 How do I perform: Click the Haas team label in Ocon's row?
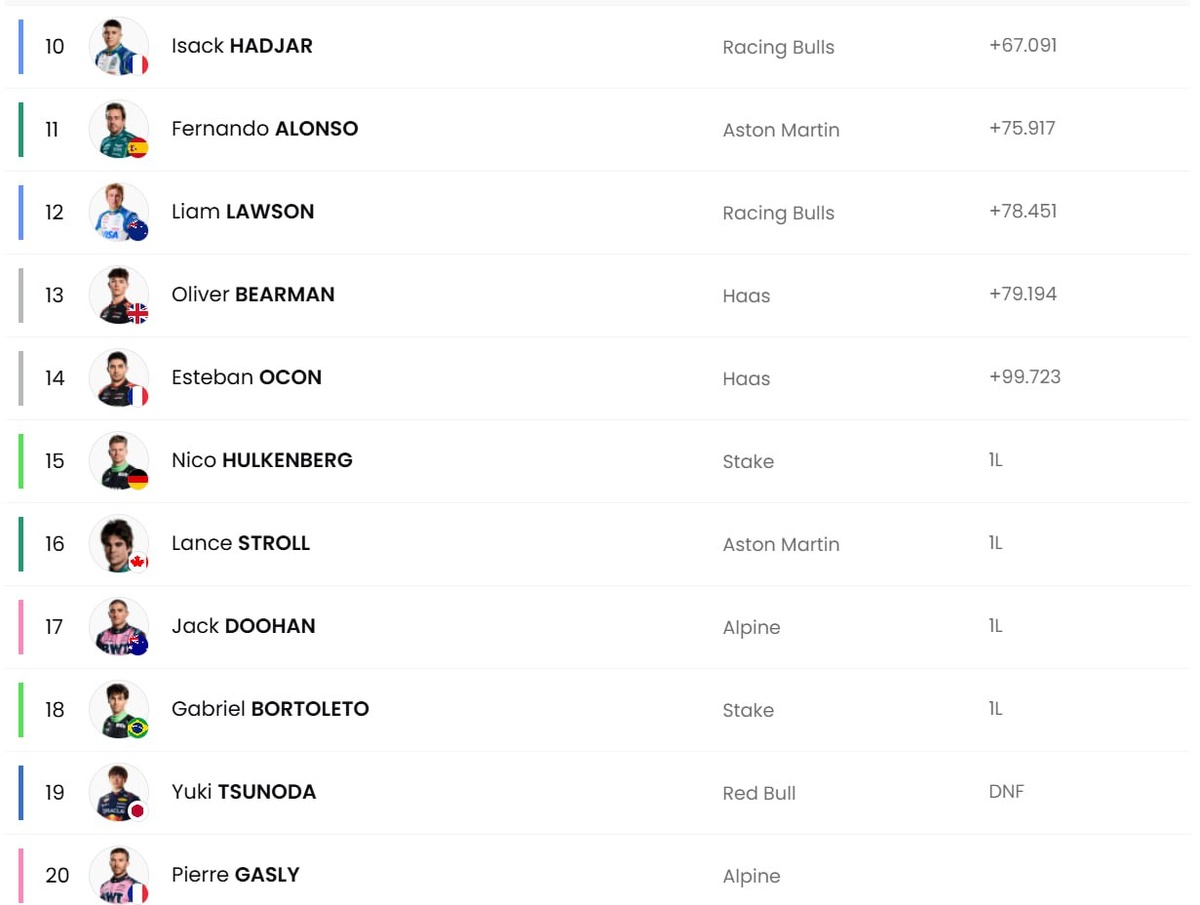pos(746,379)
